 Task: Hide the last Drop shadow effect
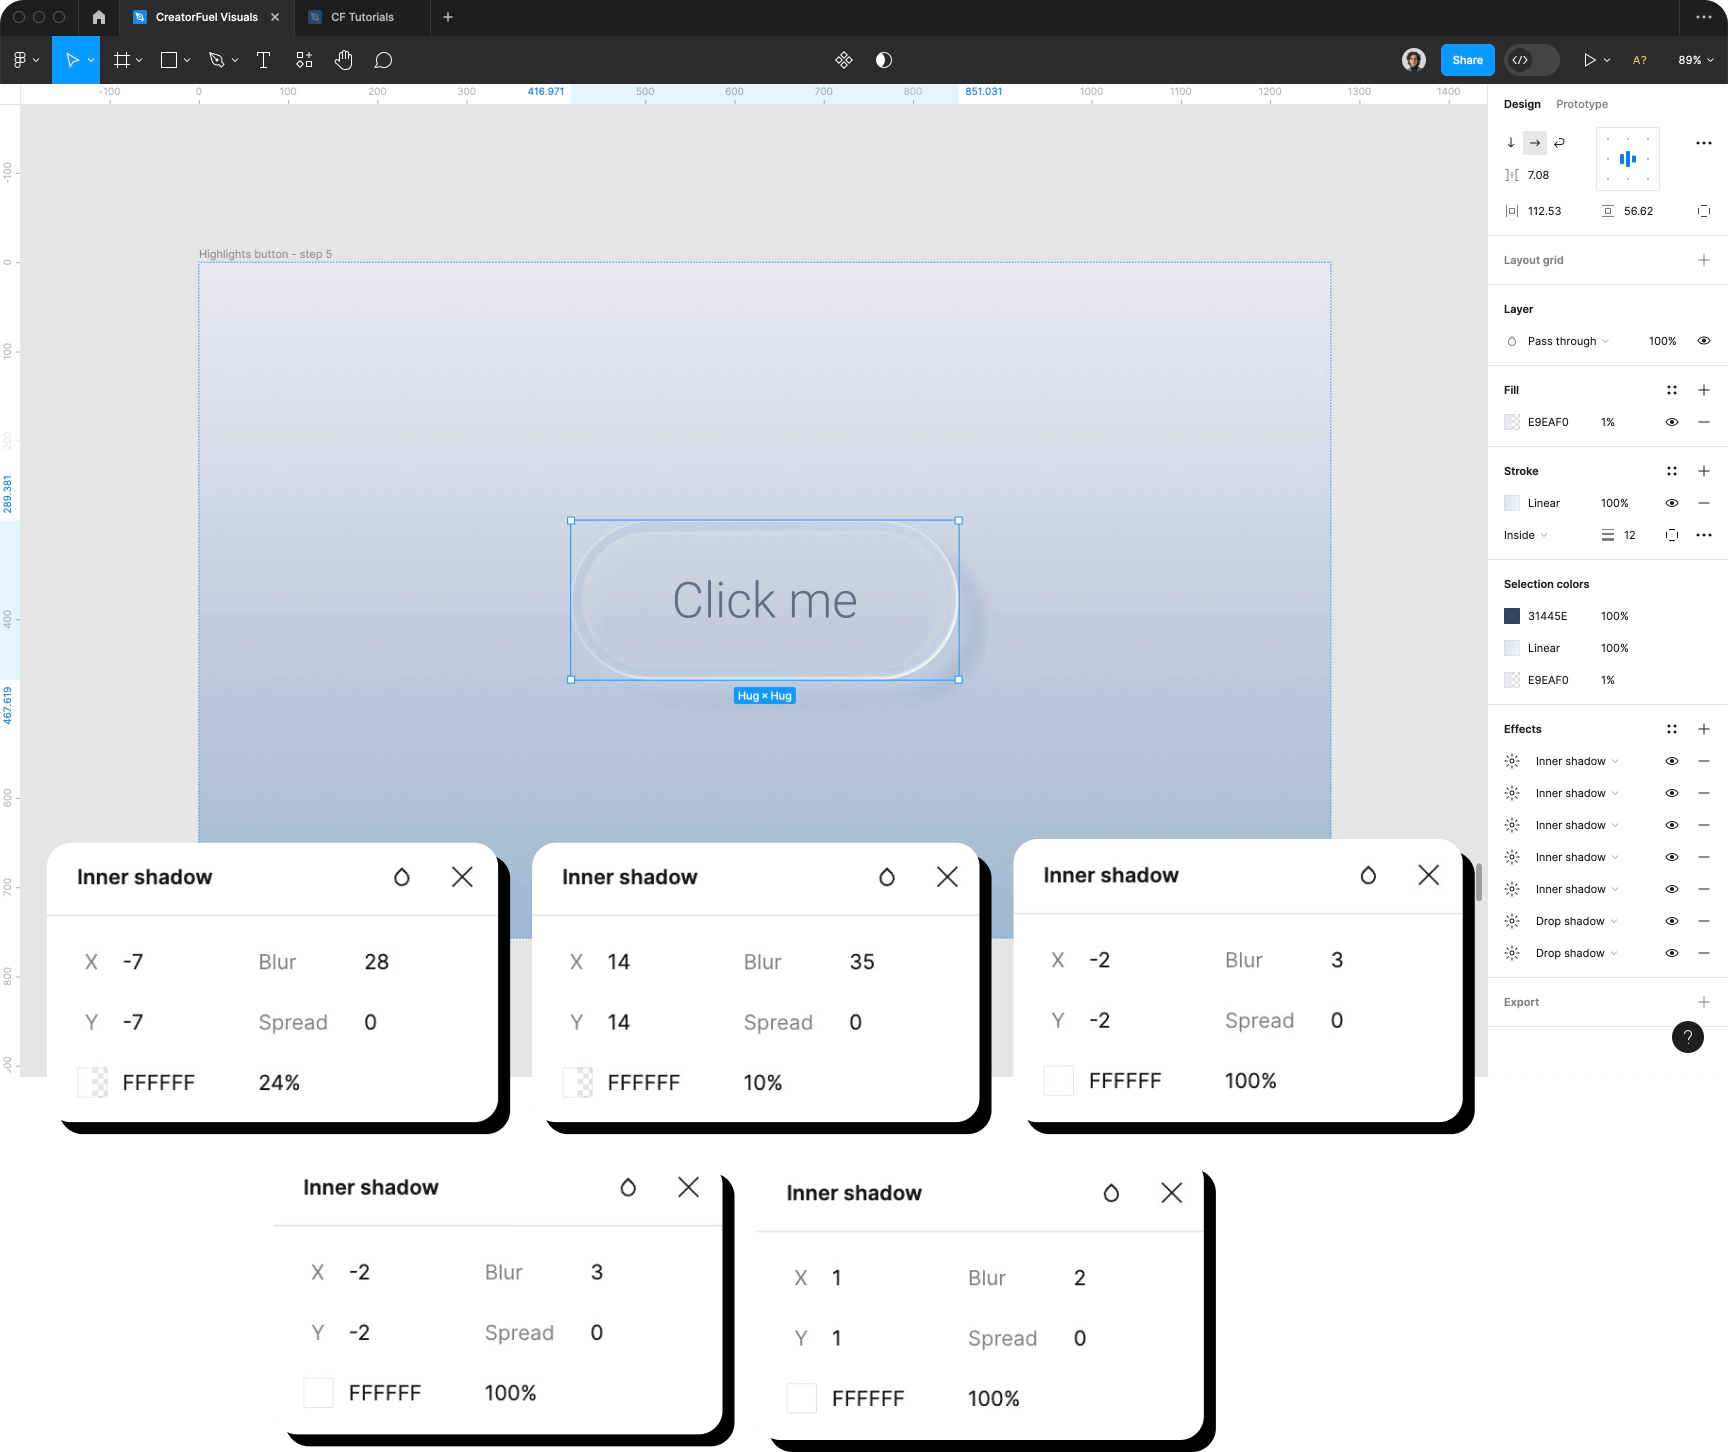point(1672,952)
